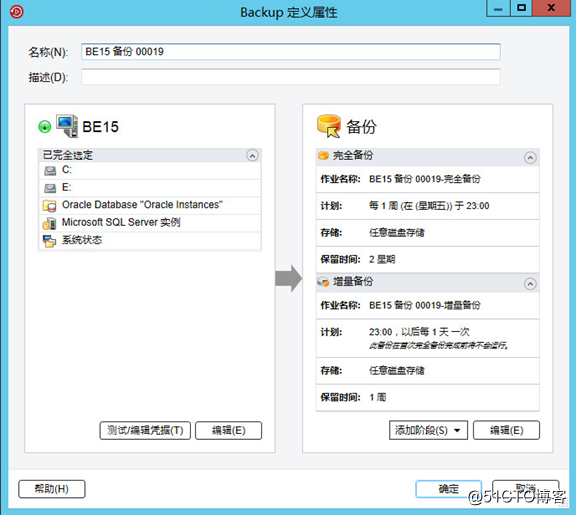Select Microsoft SQL Server 实例 row
The width and height of the screenshot is (576, 515).
[x=150, y=223]
